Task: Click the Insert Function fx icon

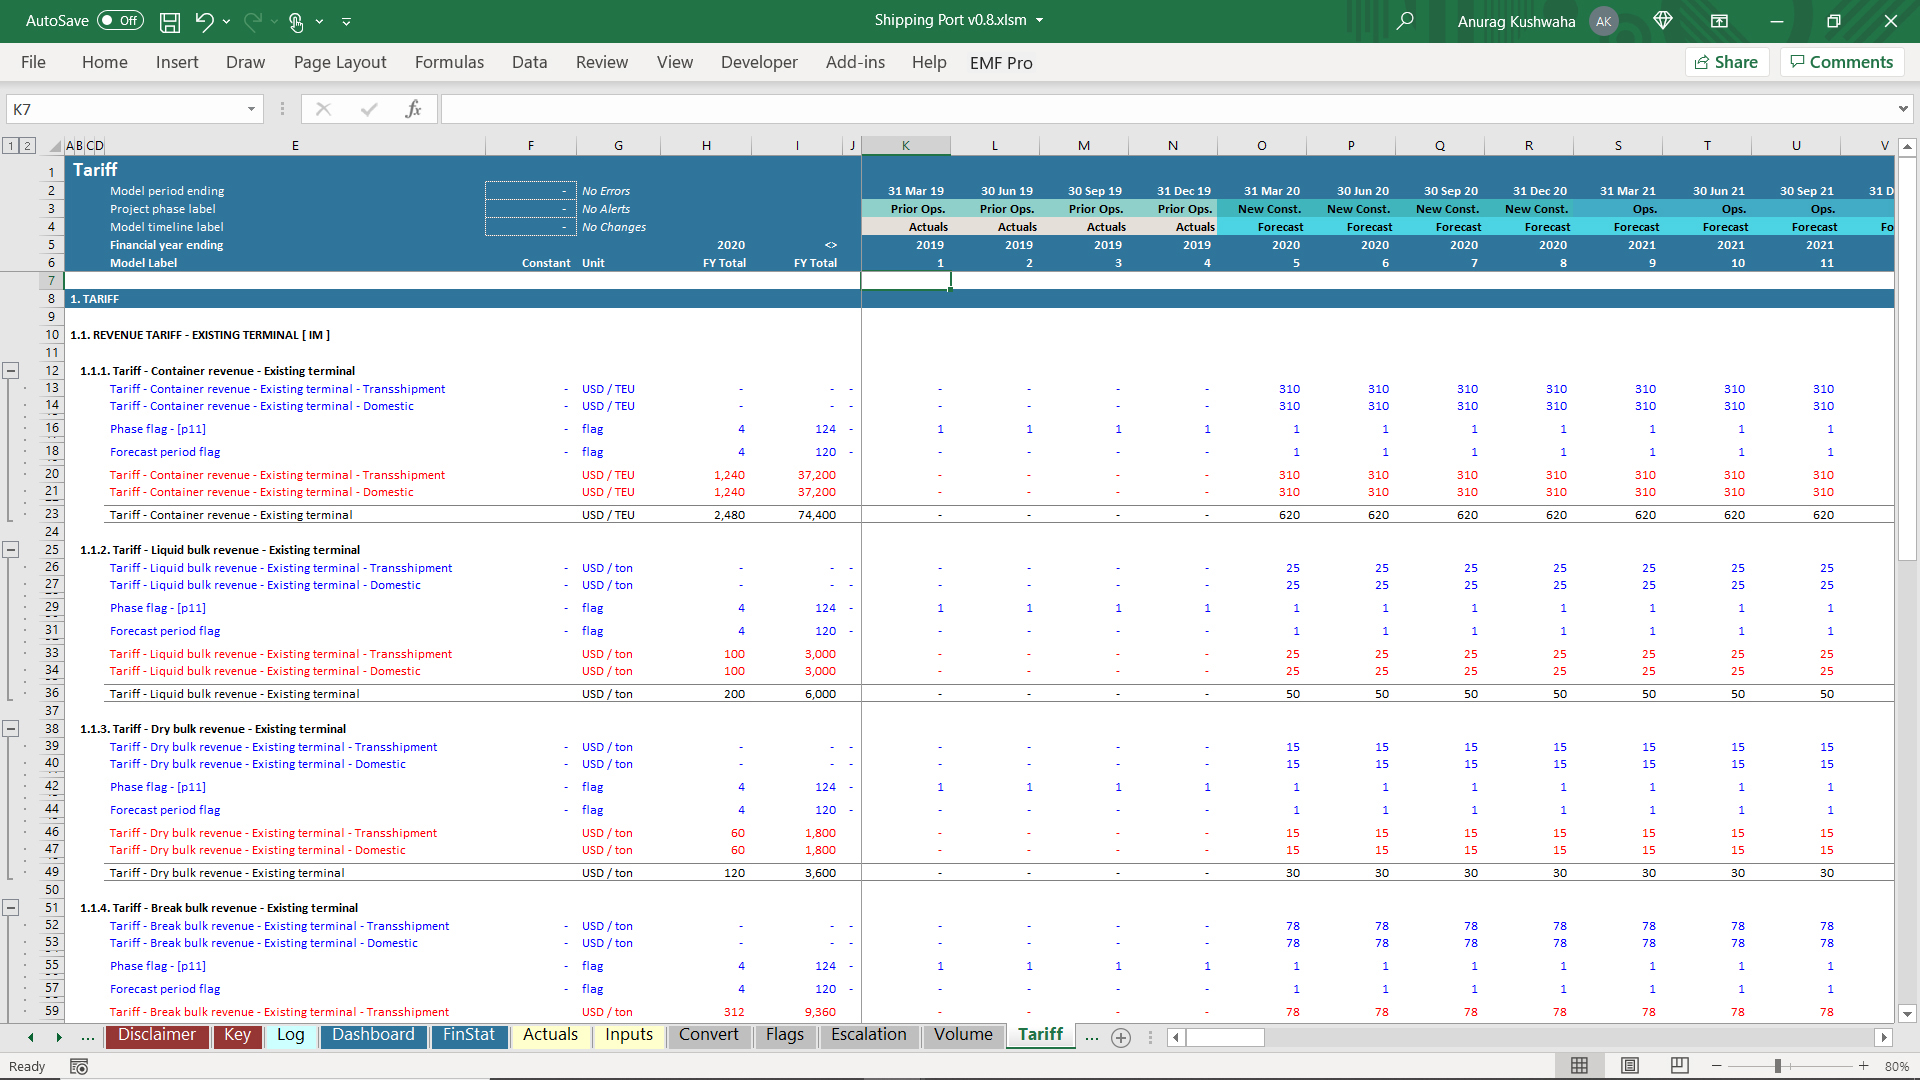Action: click(x=413, y=109)
